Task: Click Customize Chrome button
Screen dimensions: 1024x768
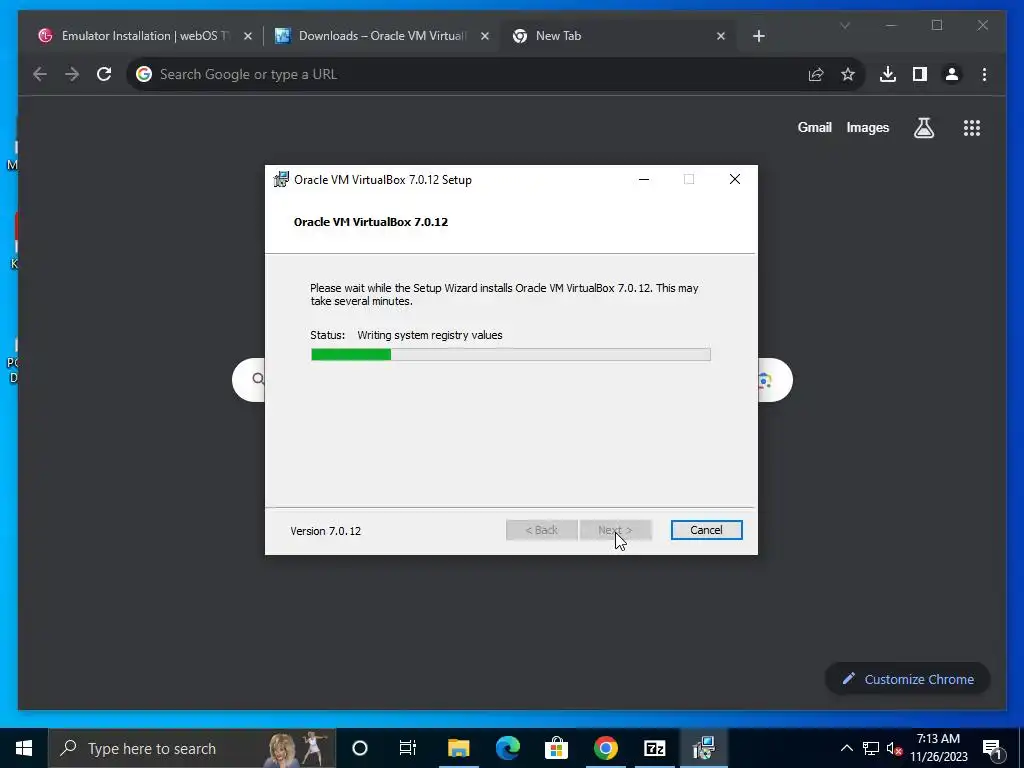Action: 908,679
